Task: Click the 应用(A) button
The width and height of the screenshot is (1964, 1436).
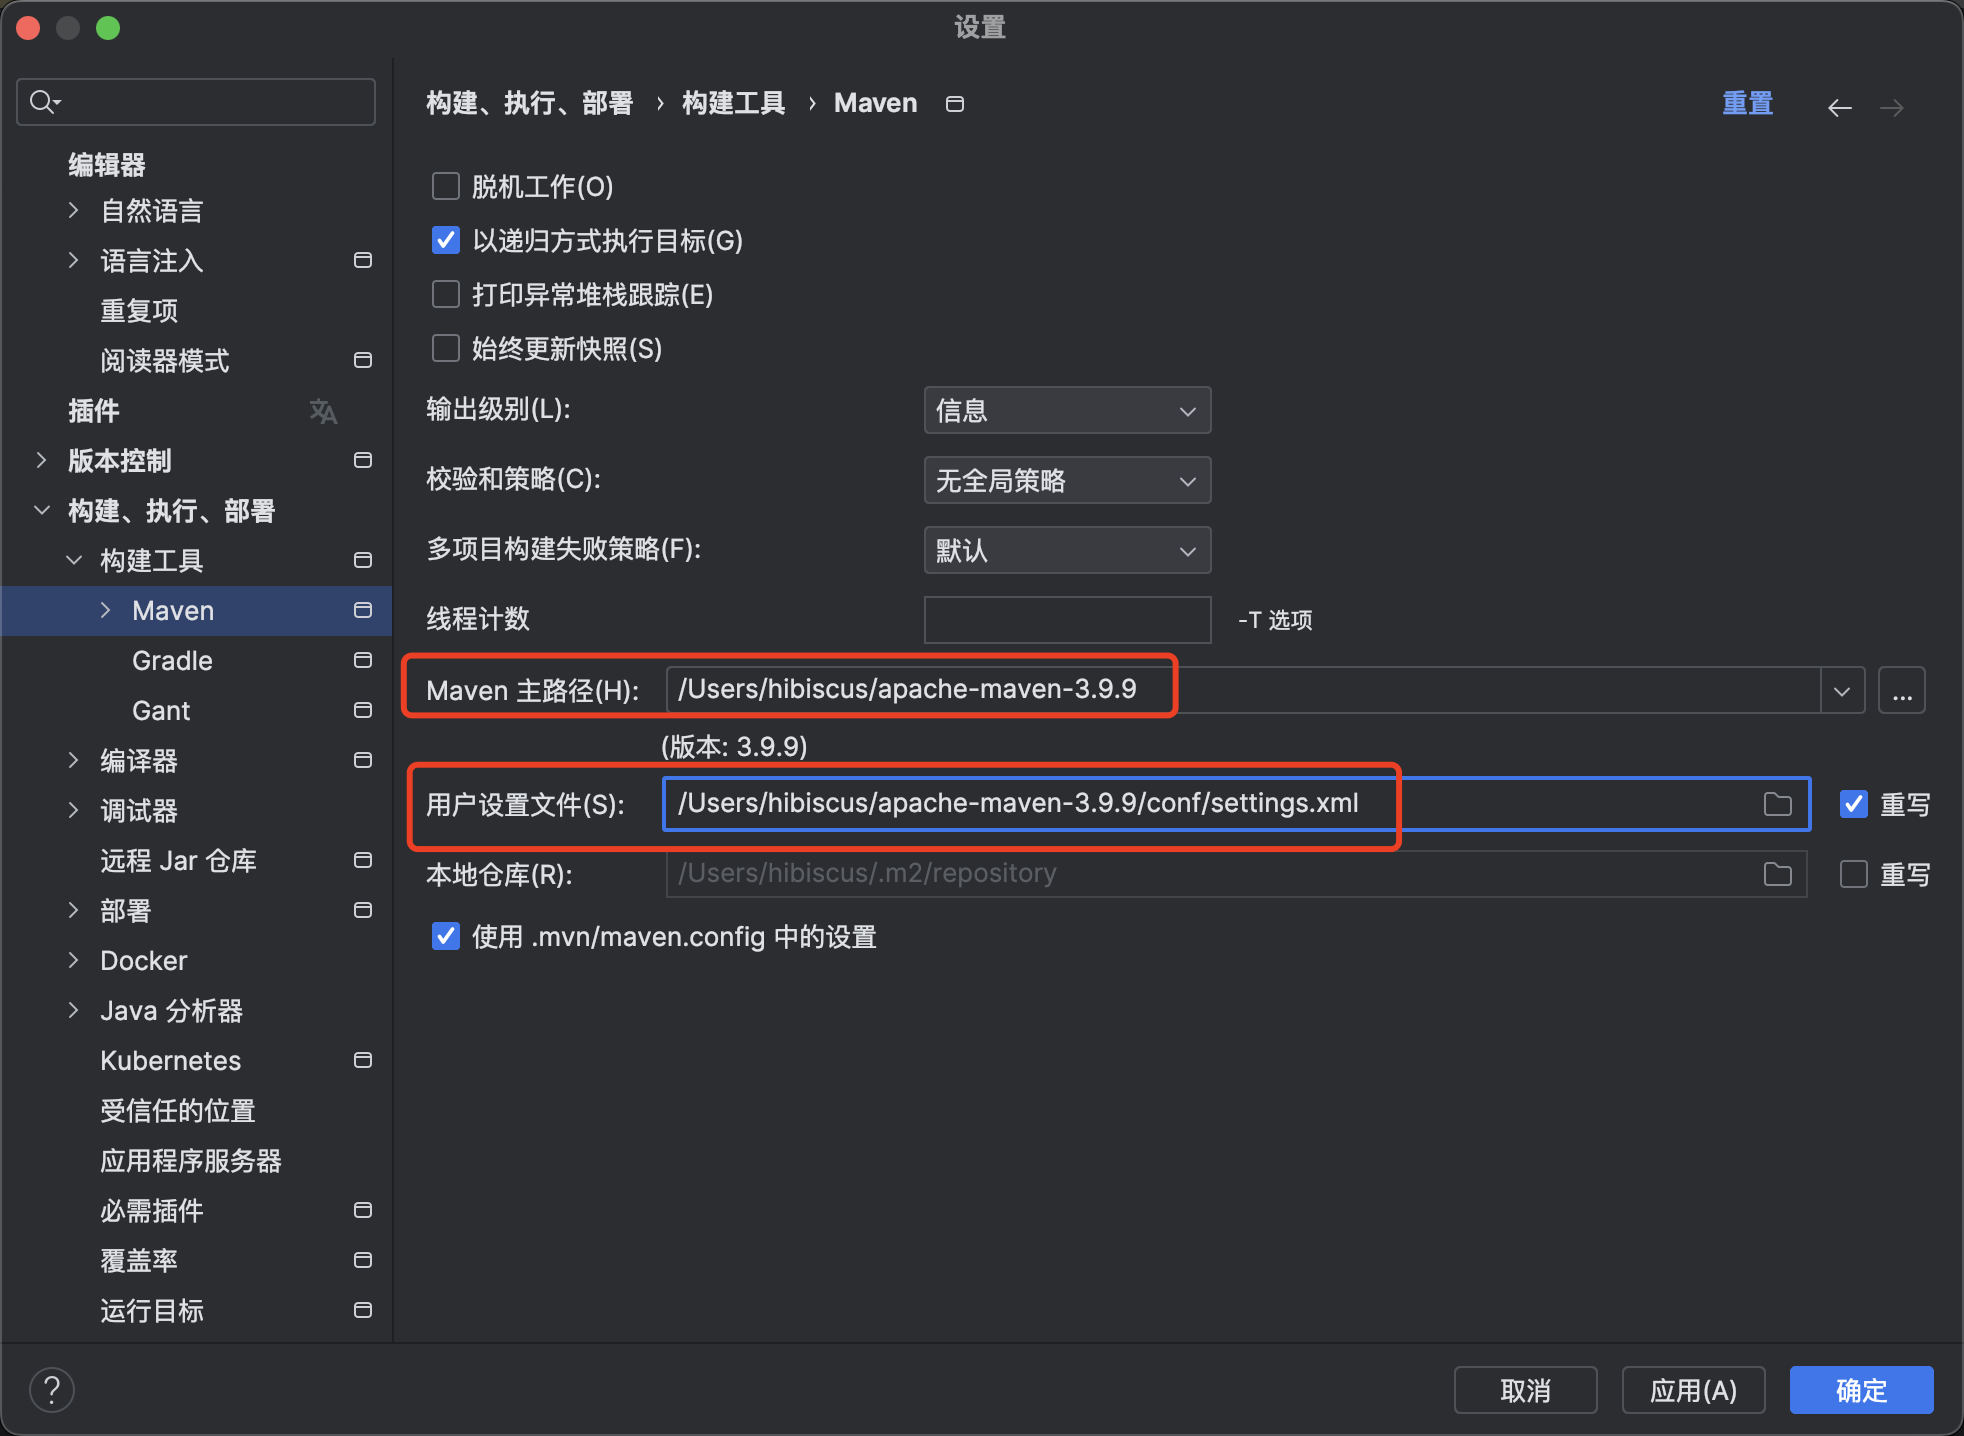Action: coord(1692,1390)
